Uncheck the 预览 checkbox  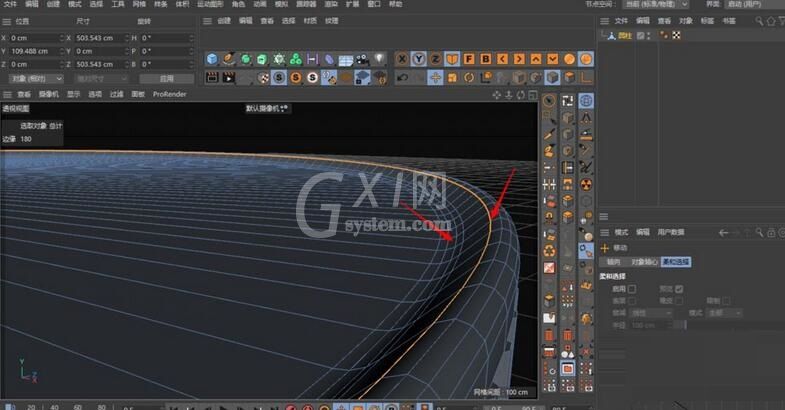[679, 289]
